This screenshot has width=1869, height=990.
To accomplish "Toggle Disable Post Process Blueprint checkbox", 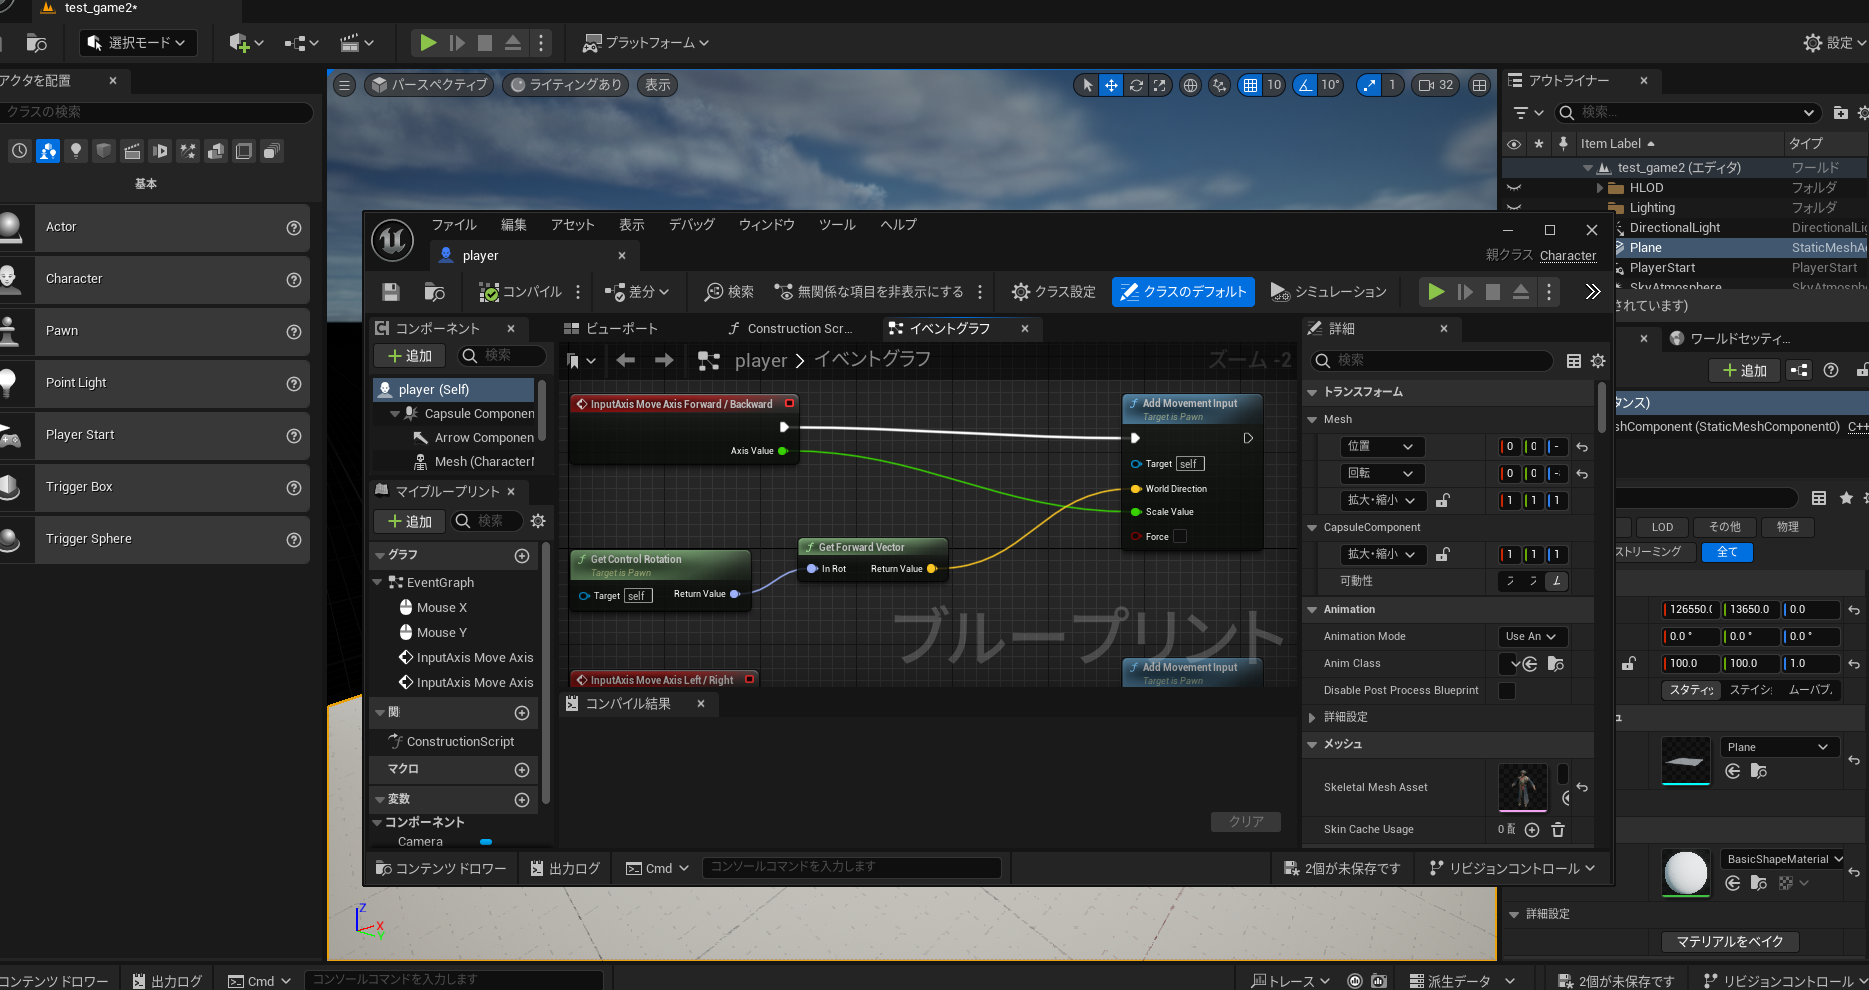I will (x=1507, y=691).
